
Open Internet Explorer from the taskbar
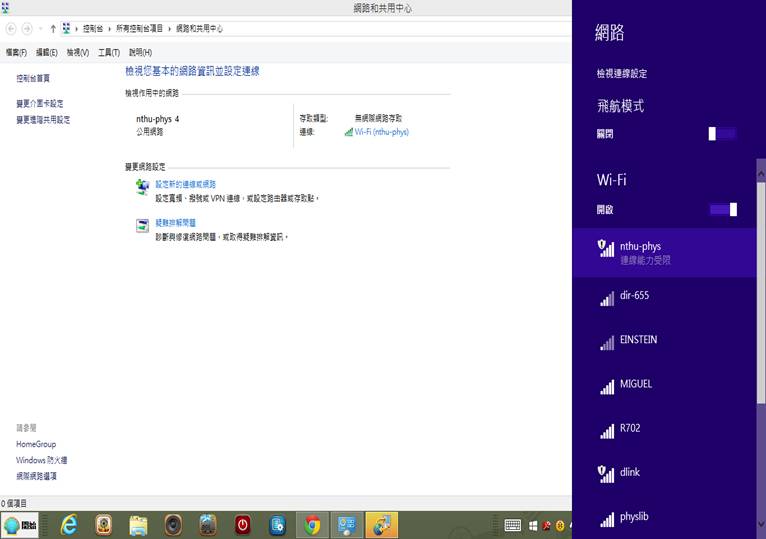pos(69,524)
